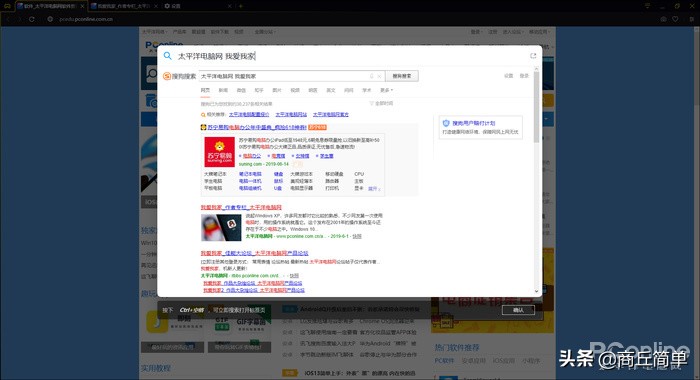Click the red Suning logo thumbnail
This screenshot has height=380, width=700.
(219, 152)
